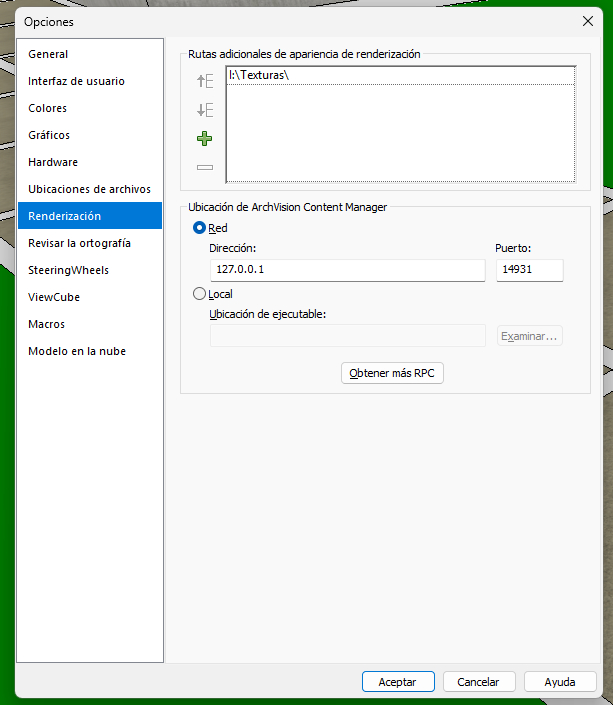The height and width of the screenshot is (705, 613).
Task: Go to Ubicaciones de archivos category
Action: (90, 189)
